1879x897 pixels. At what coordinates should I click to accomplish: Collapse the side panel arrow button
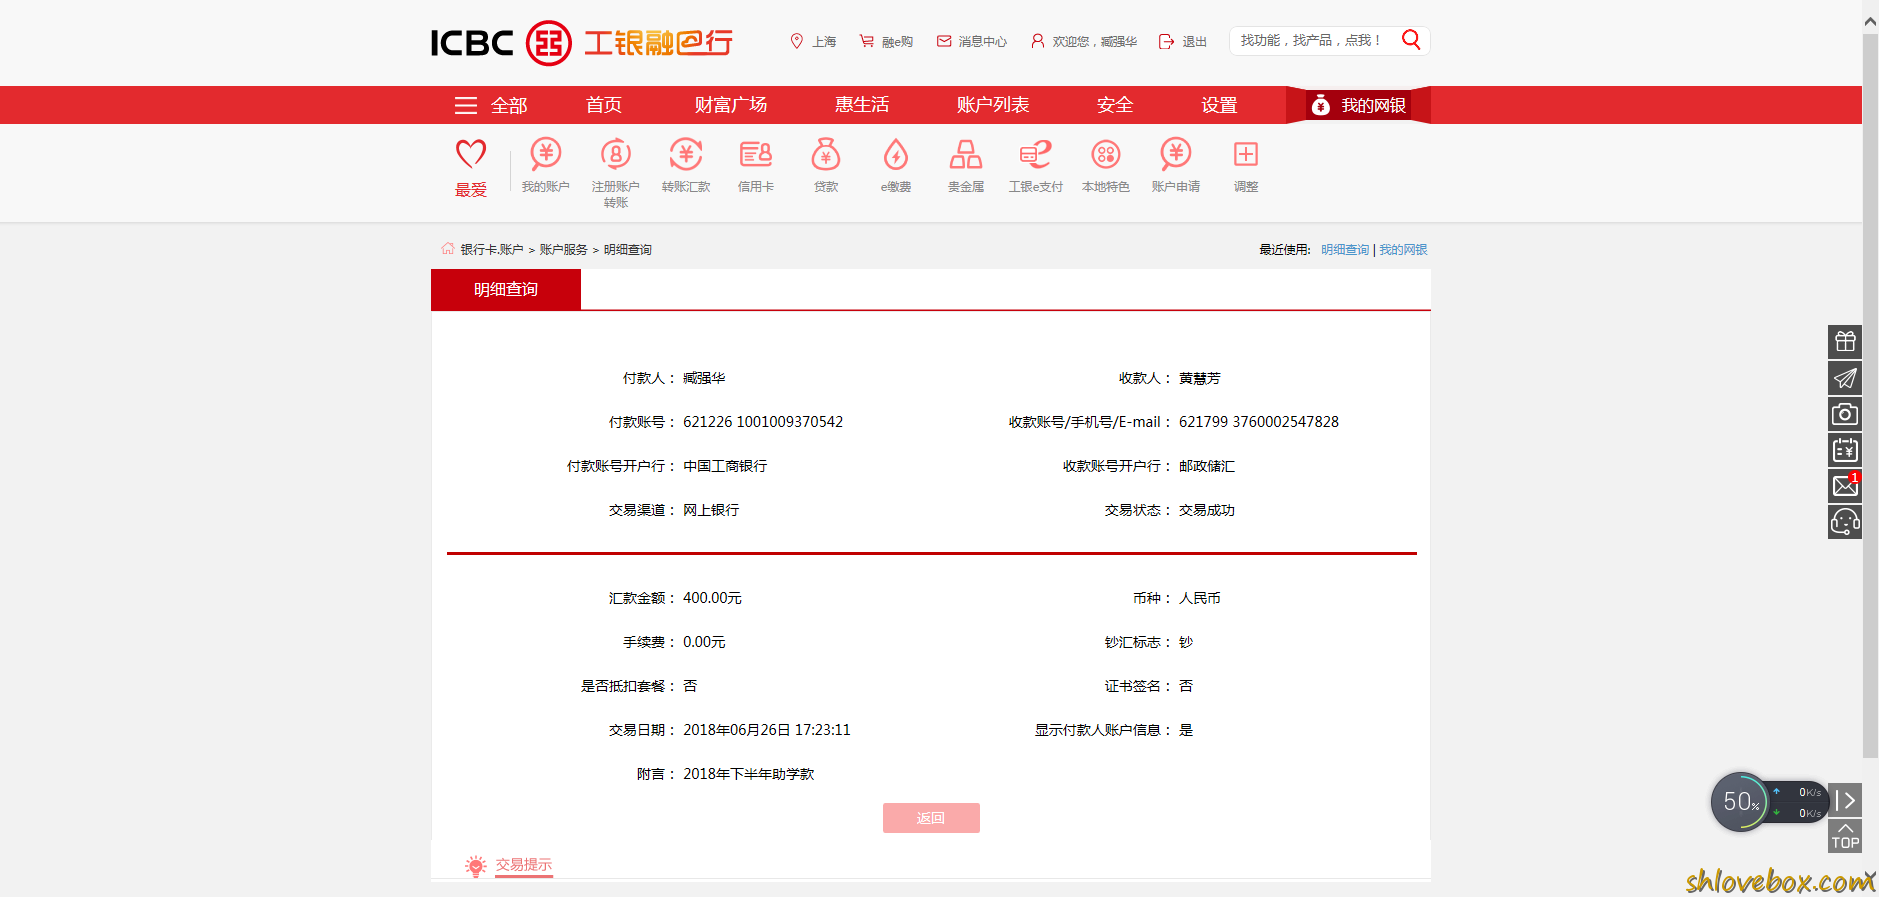pyautogui.click(x=1845, y=800)
